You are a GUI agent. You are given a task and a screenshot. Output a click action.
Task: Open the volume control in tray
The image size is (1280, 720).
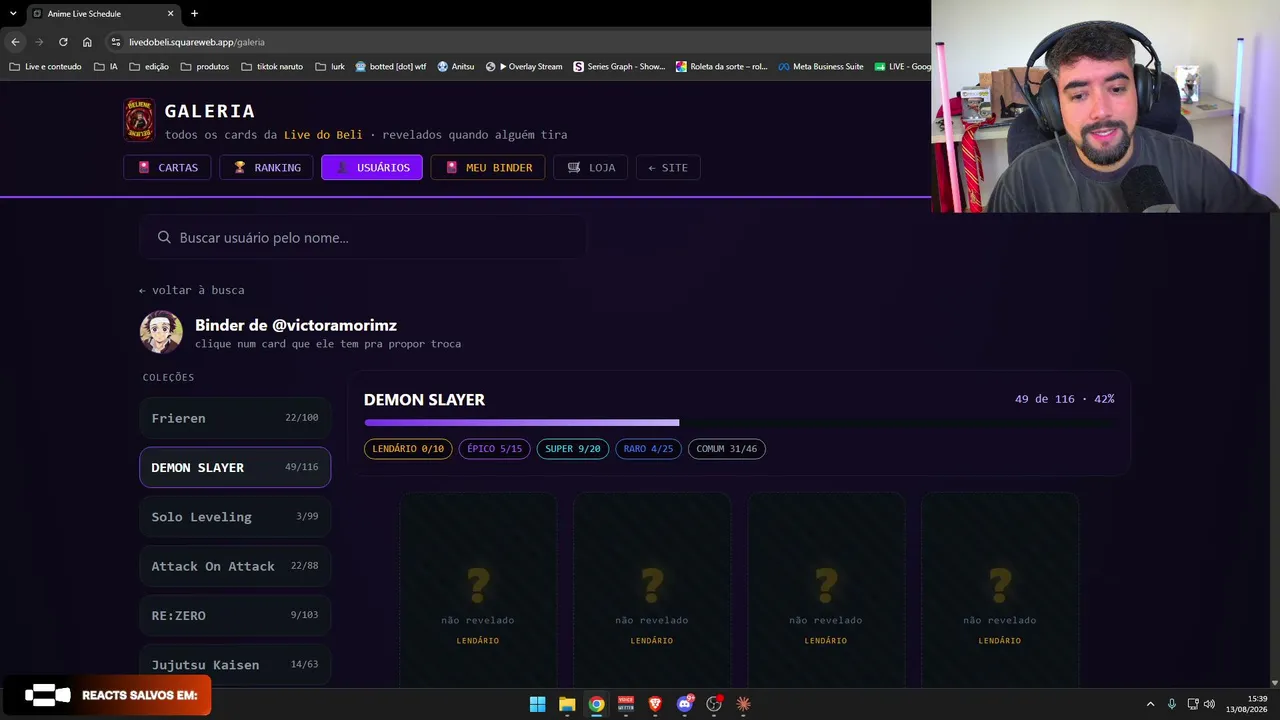pyautogui.click(x=1209, y=704)
